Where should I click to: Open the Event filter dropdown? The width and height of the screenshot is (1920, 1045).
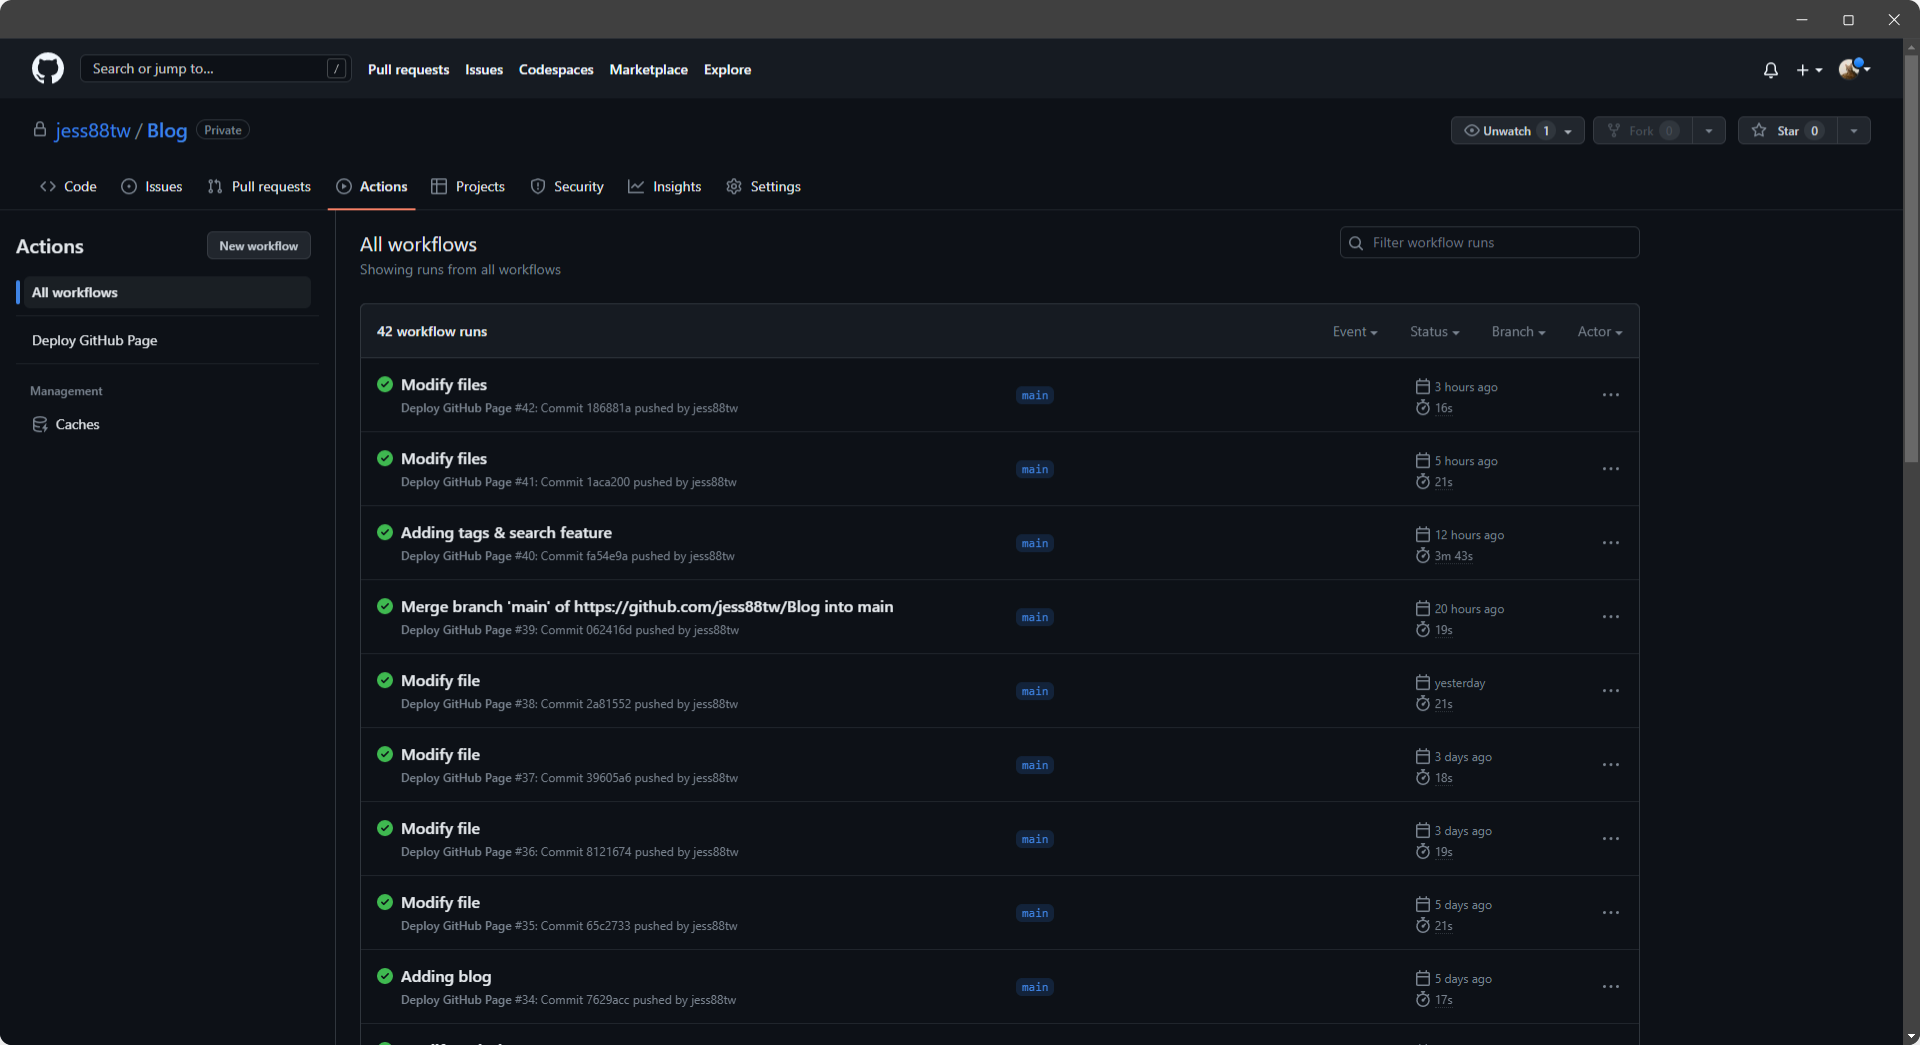[1355, 332]
